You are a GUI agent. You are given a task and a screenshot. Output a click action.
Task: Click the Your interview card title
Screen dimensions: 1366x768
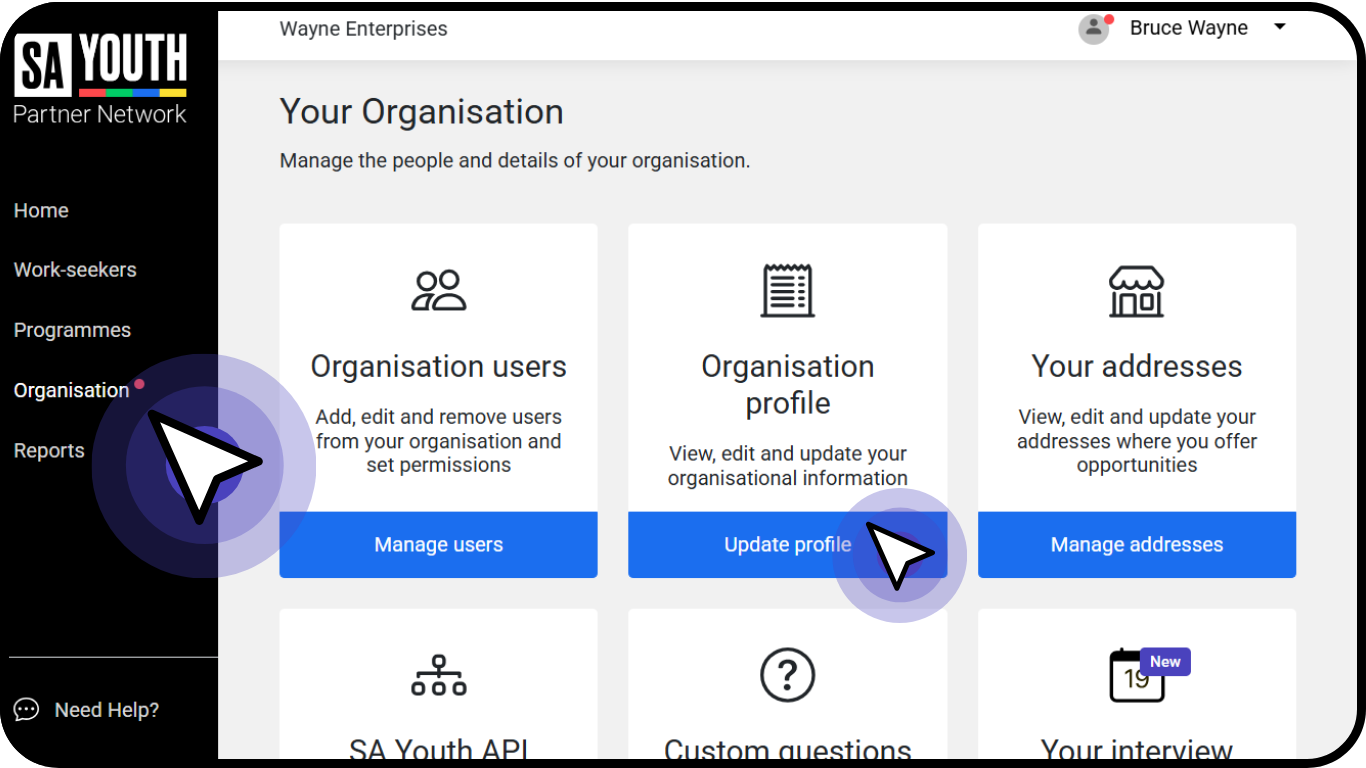pyautogui.click(x=1137, y=749)
